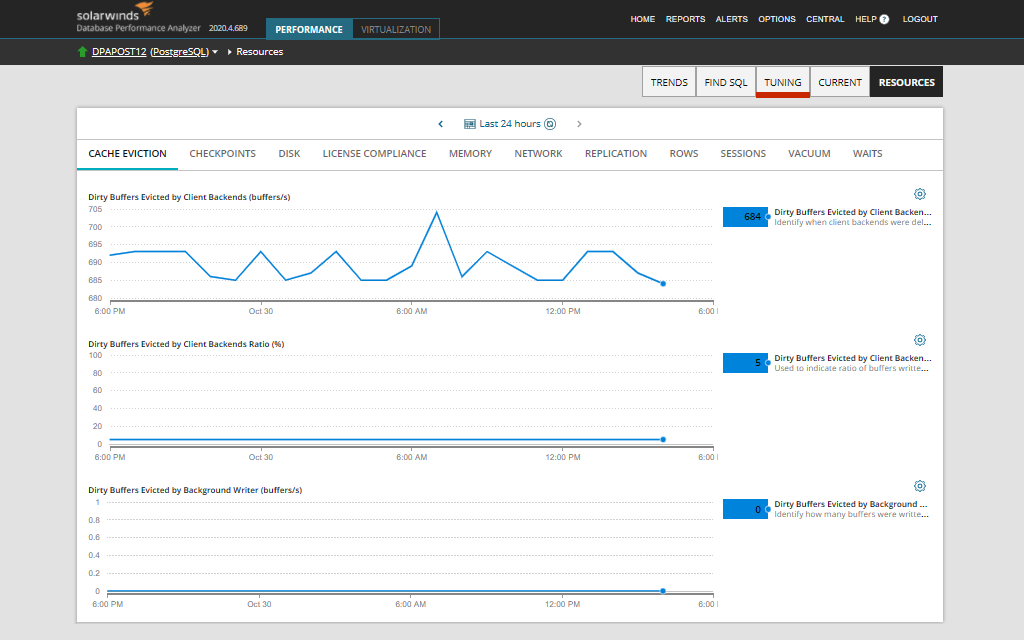
Task: Open the Memory tab
Action: click(x=470, y=154)
